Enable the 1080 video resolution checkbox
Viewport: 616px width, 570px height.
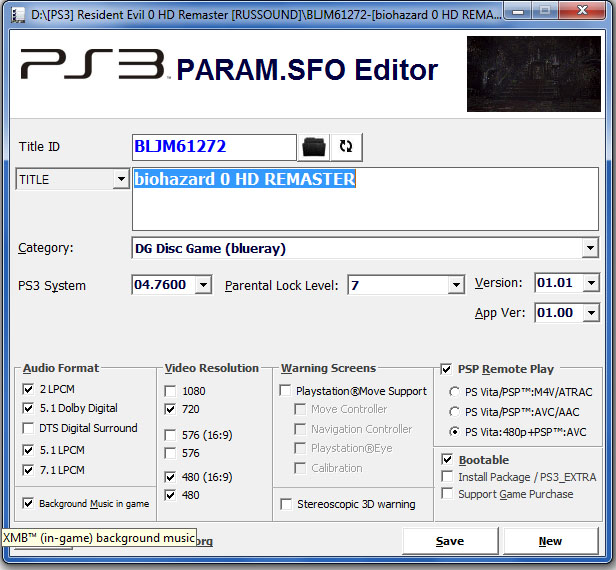[172, 391]
